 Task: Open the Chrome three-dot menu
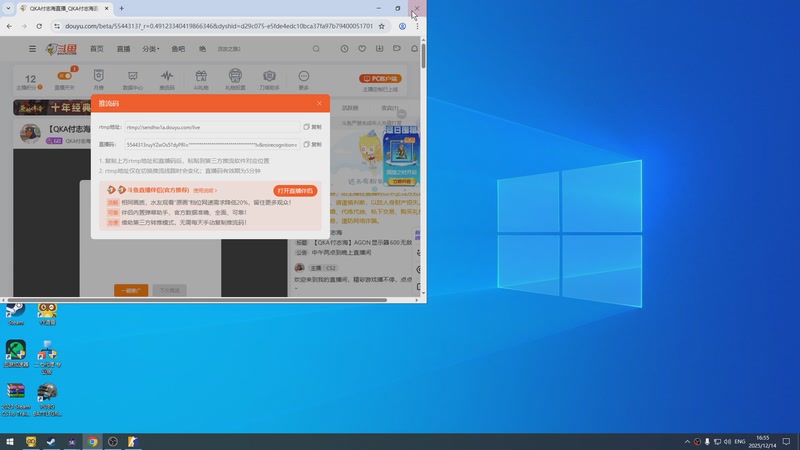(417, 26)
